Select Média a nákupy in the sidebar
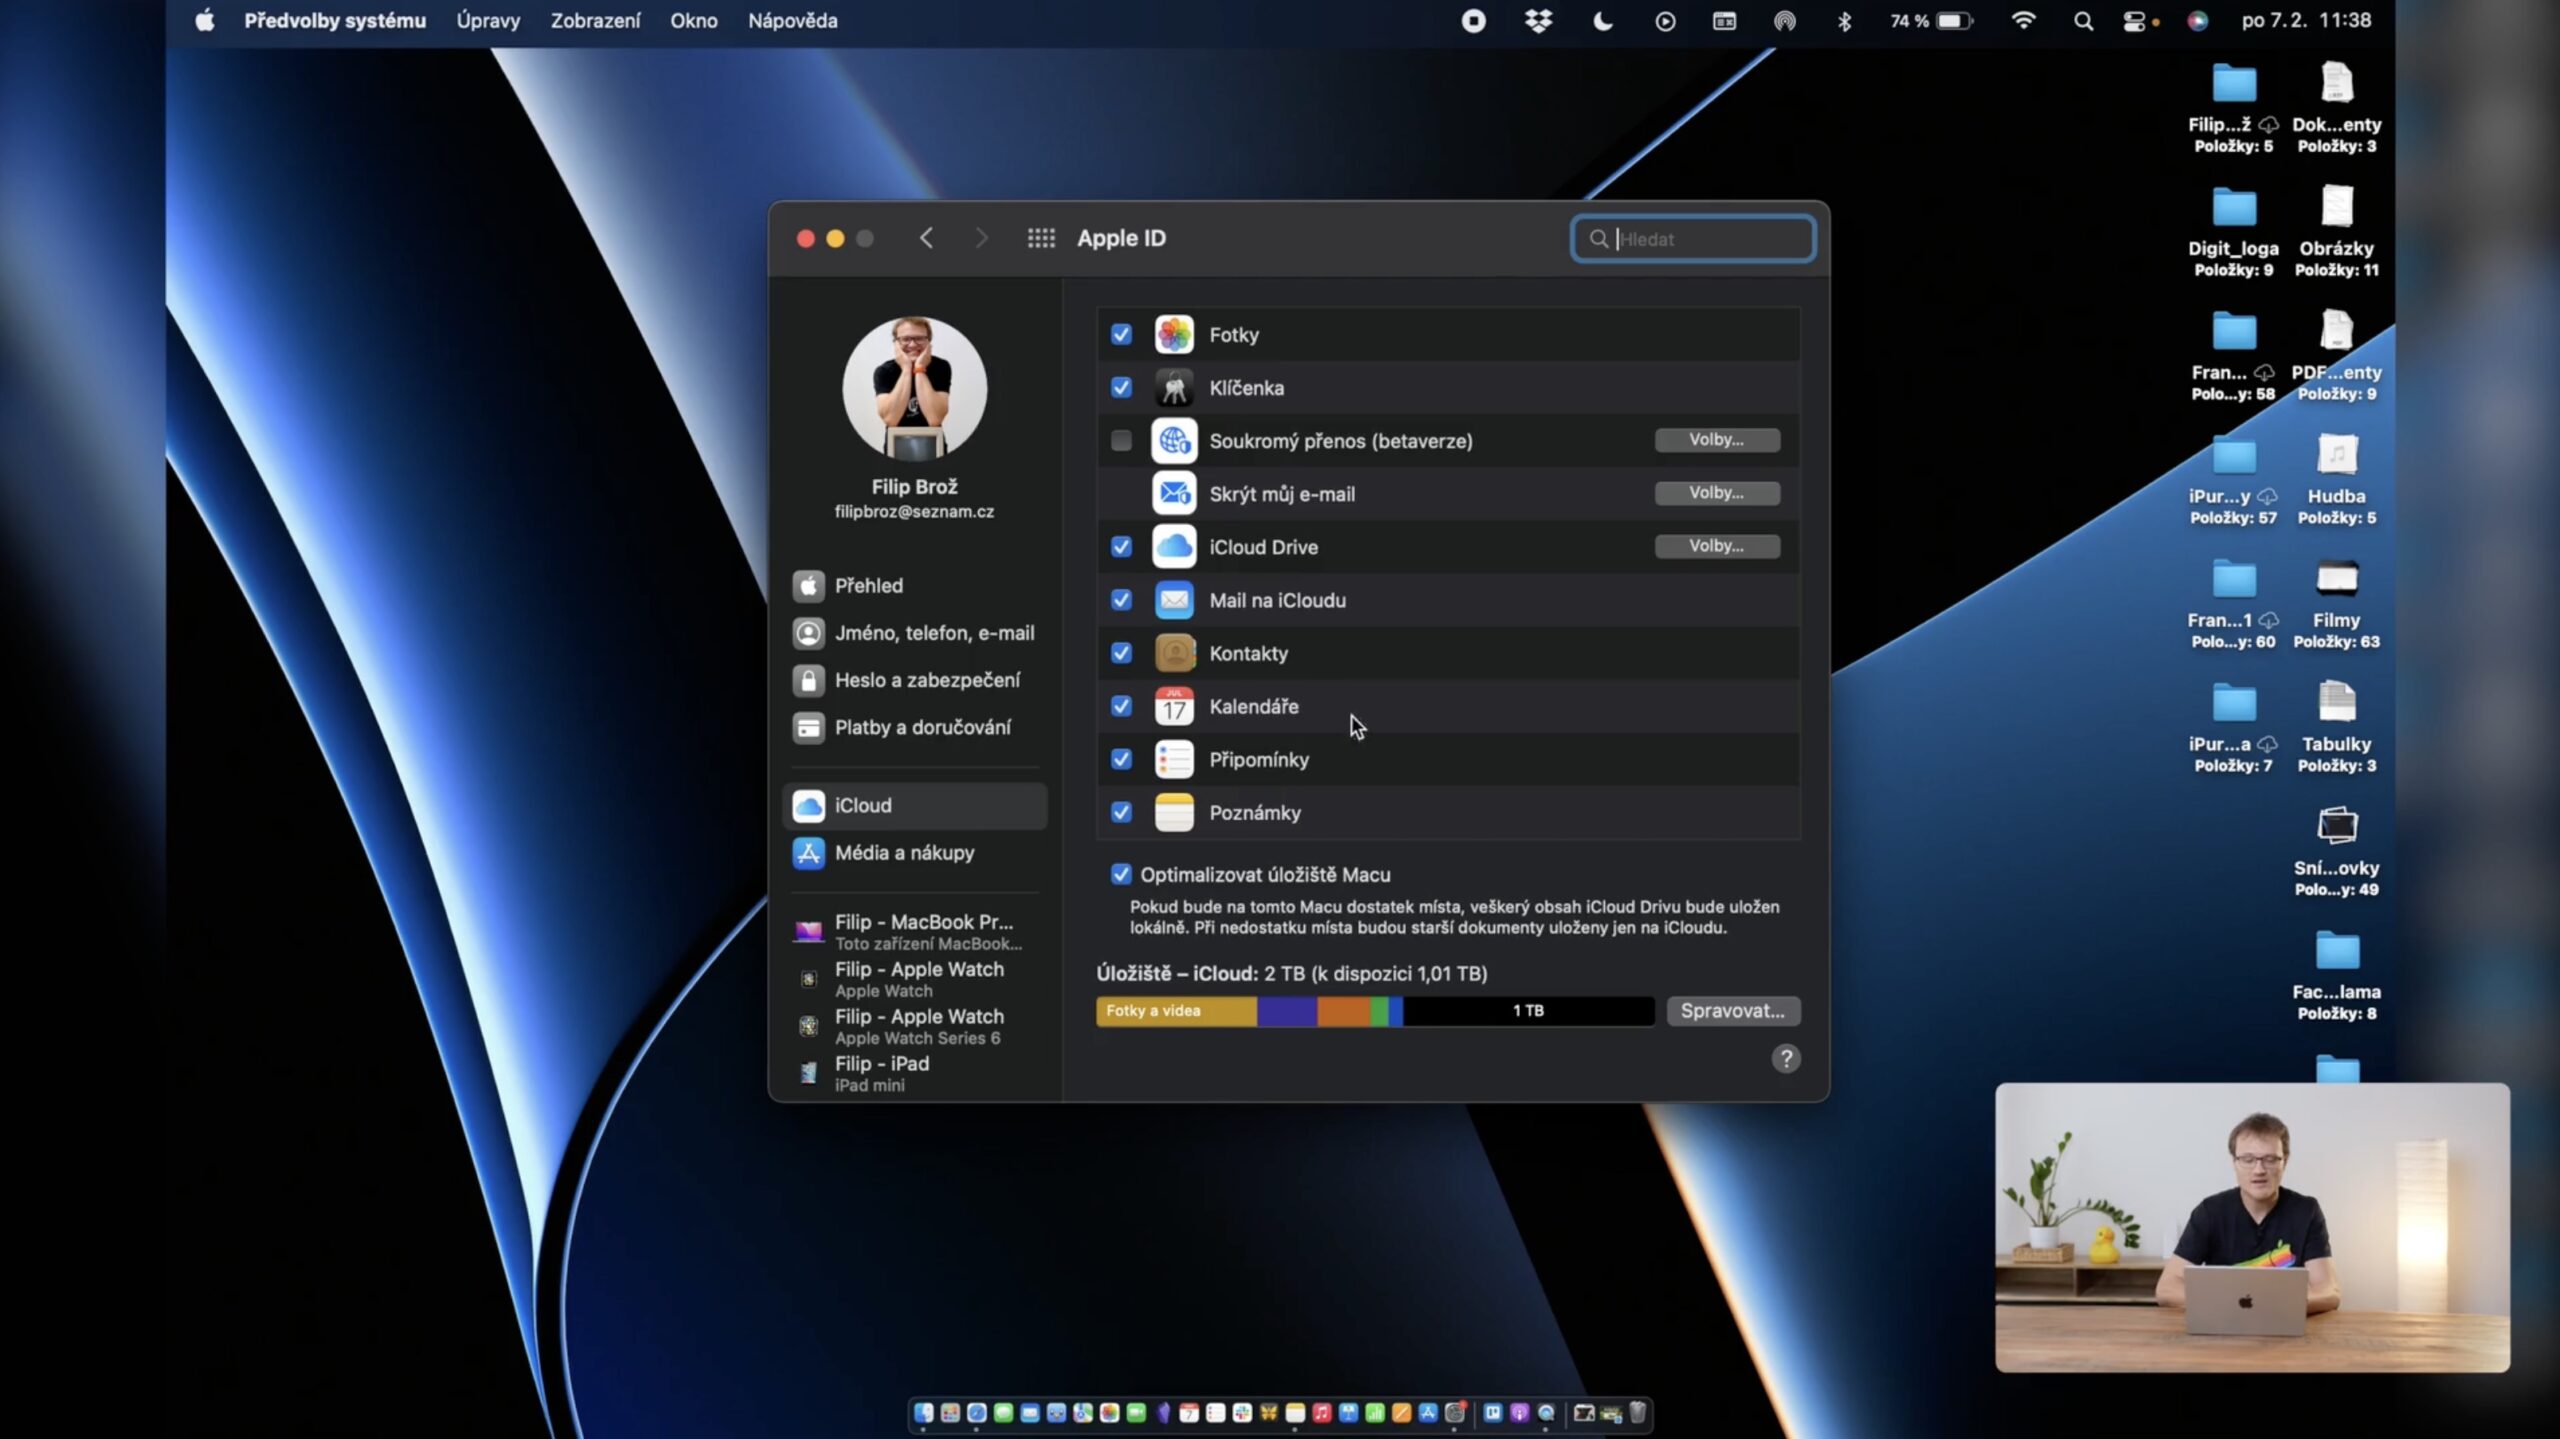The height and width of the screenshot is (1439, 2560). pyautogui.click(x=904, y=853)
